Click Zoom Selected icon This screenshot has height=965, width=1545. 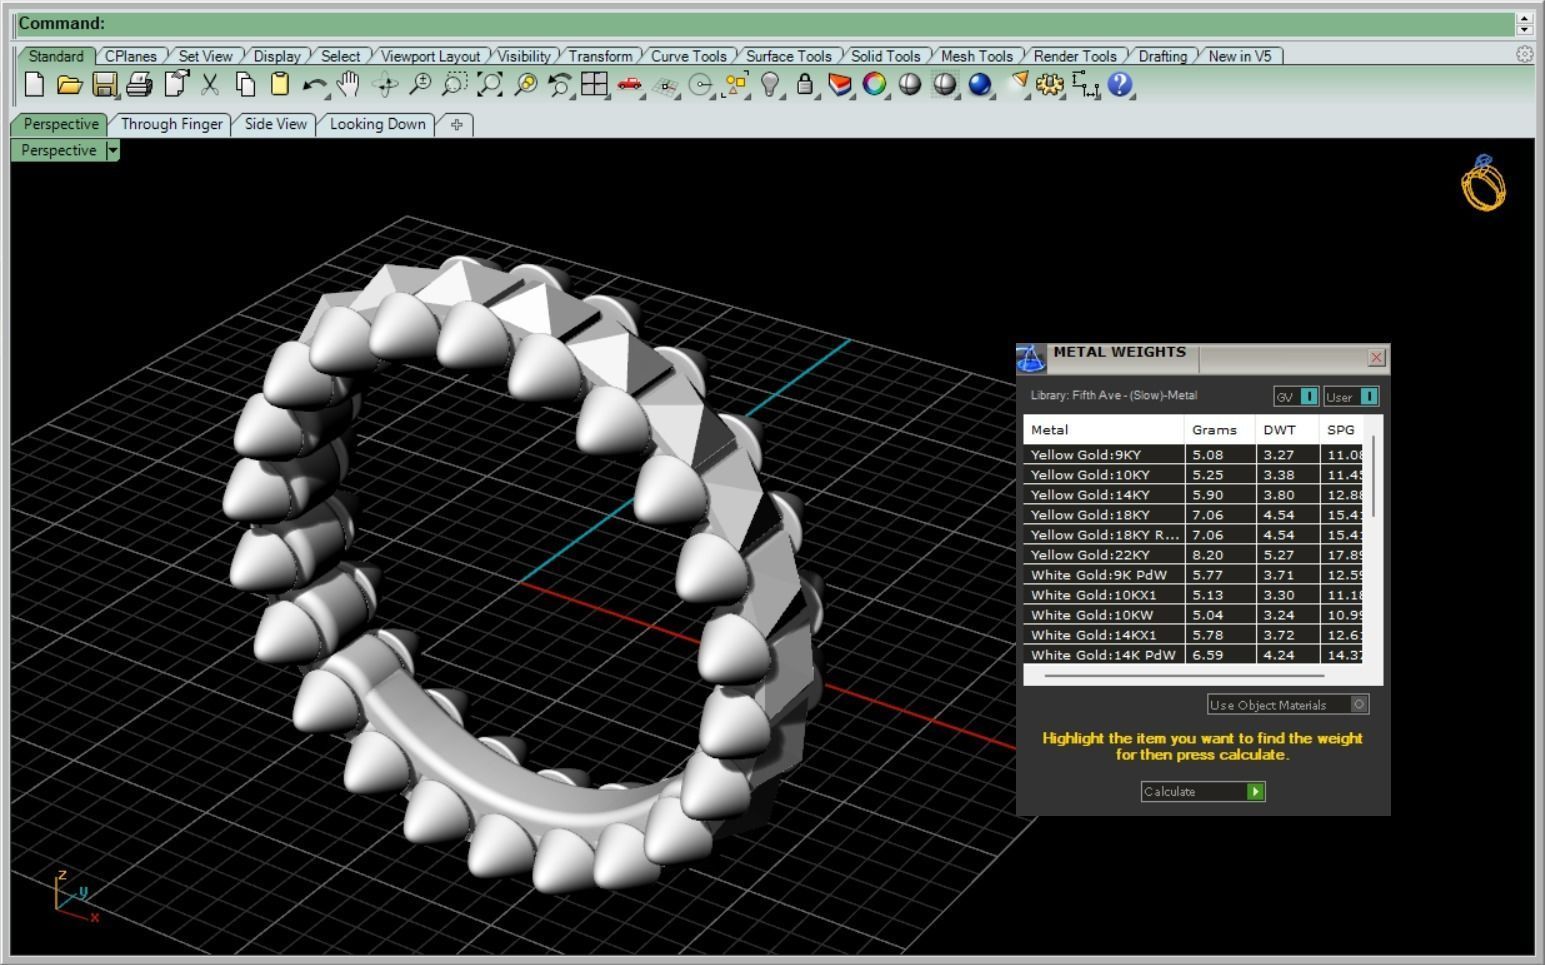pyautogui.click(x=525, y=85)
